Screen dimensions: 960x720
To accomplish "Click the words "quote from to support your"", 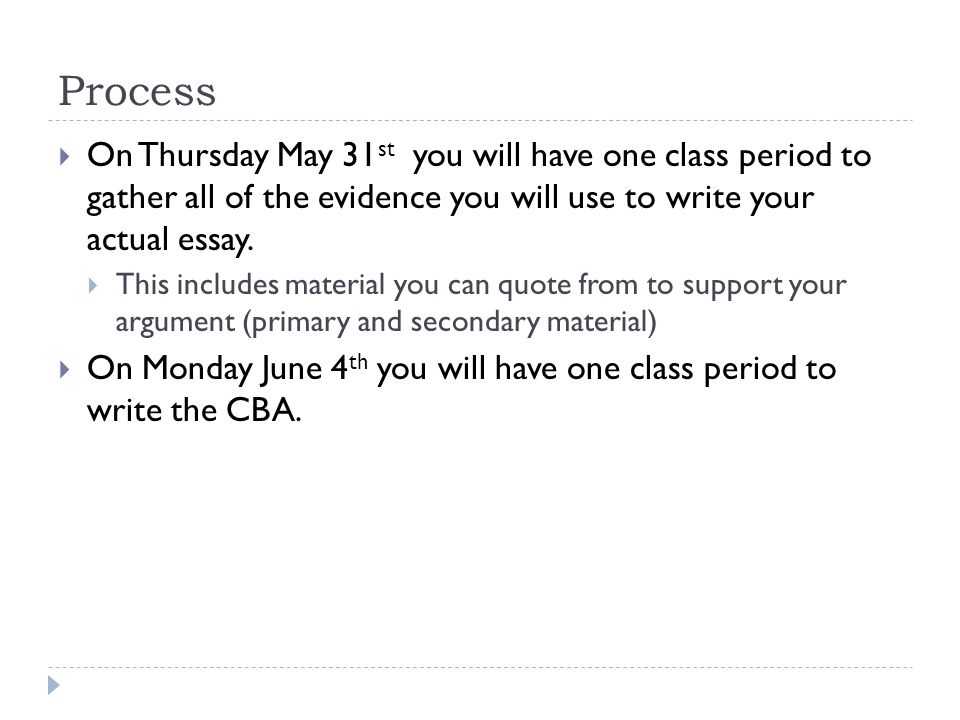I will click(672, 285).
